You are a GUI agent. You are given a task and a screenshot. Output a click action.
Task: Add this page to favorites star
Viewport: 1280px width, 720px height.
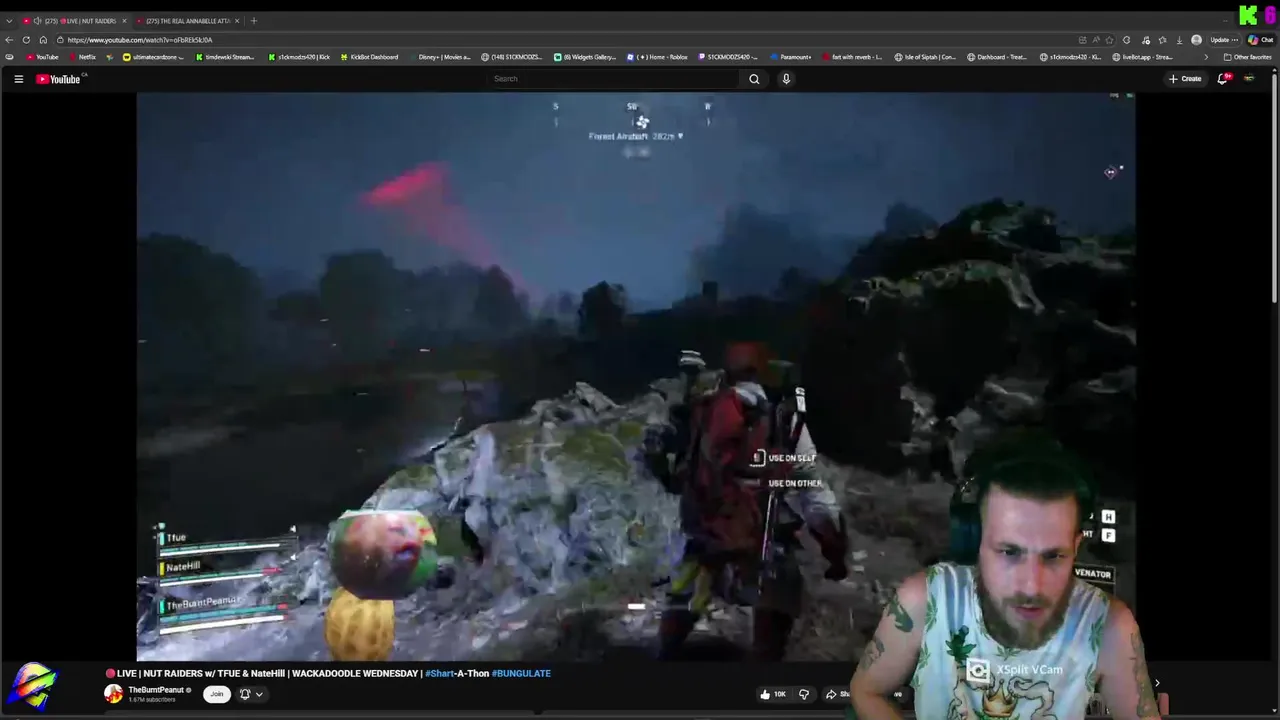[x=1109, y=40]
